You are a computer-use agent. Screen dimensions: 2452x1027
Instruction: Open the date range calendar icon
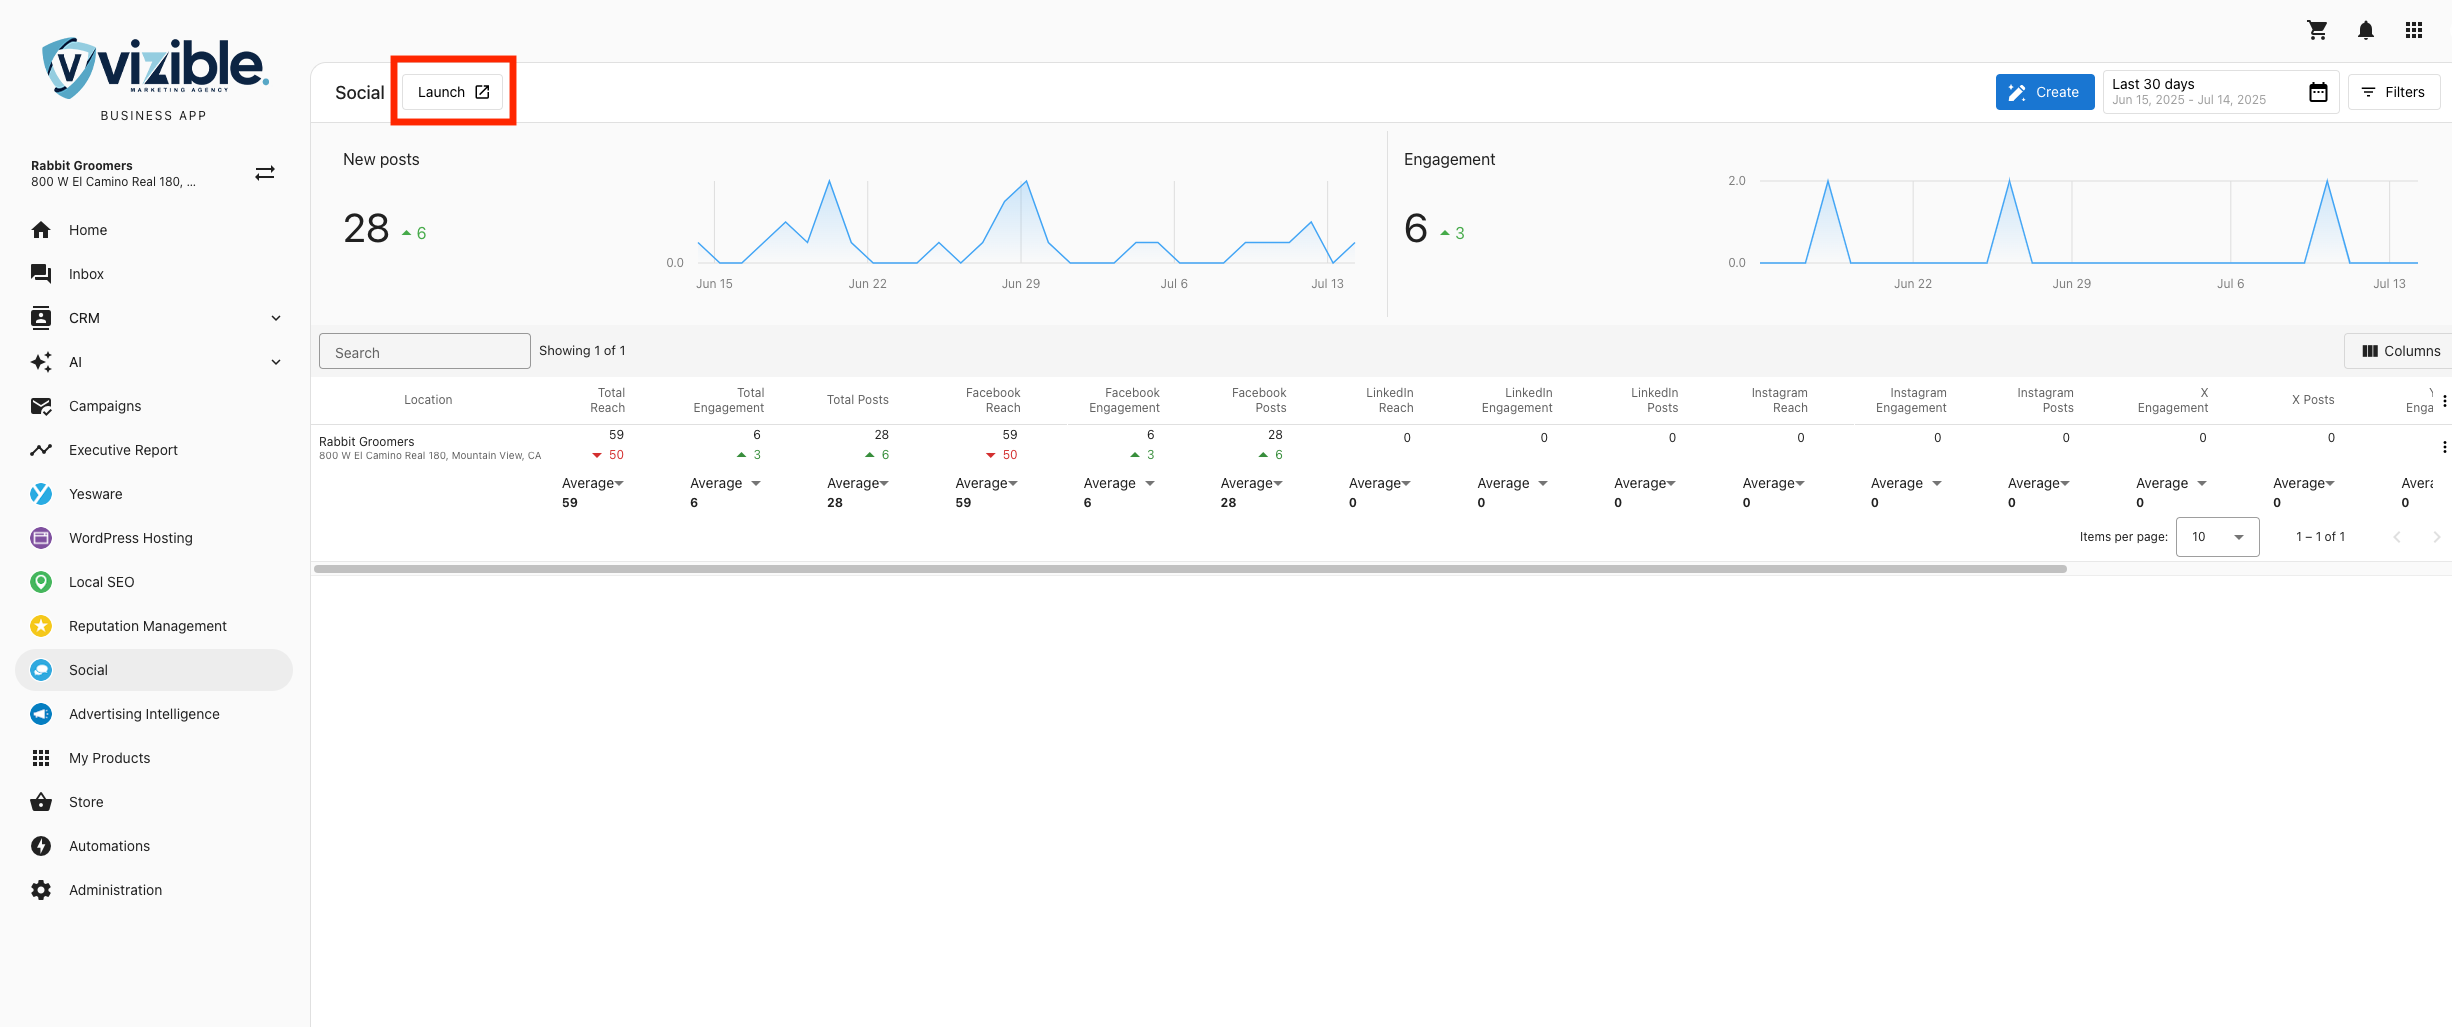2318,92
